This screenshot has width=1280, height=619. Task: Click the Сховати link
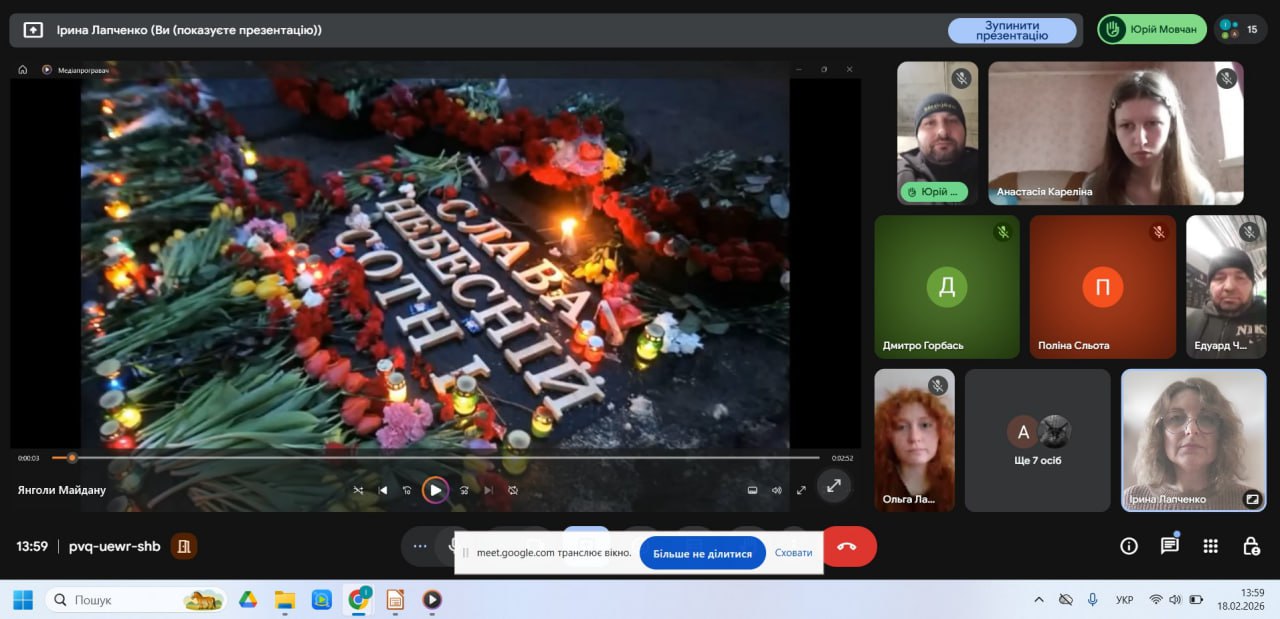click(793, 553)
